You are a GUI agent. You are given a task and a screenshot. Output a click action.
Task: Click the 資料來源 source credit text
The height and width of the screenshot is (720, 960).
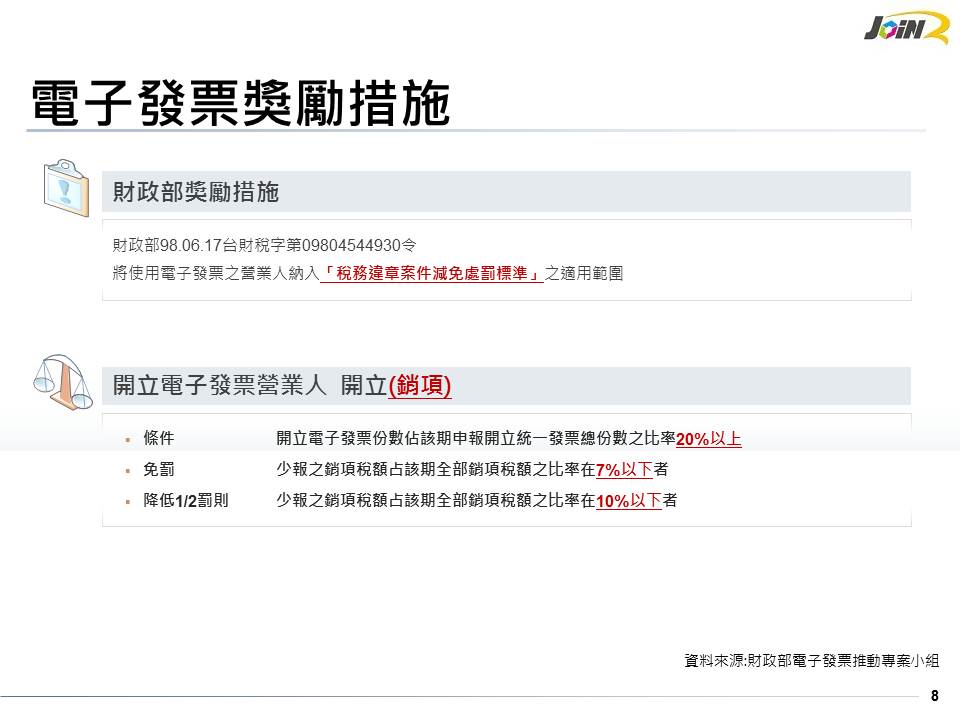click(x=811, y=661)
